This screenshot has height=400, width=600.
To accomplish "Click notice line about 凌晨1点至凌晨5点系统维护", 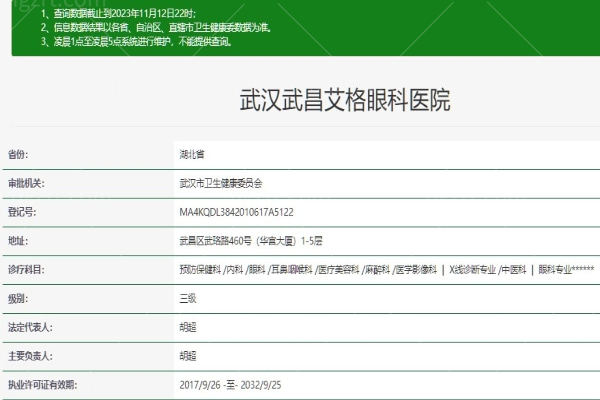I will tap(136, 41).
